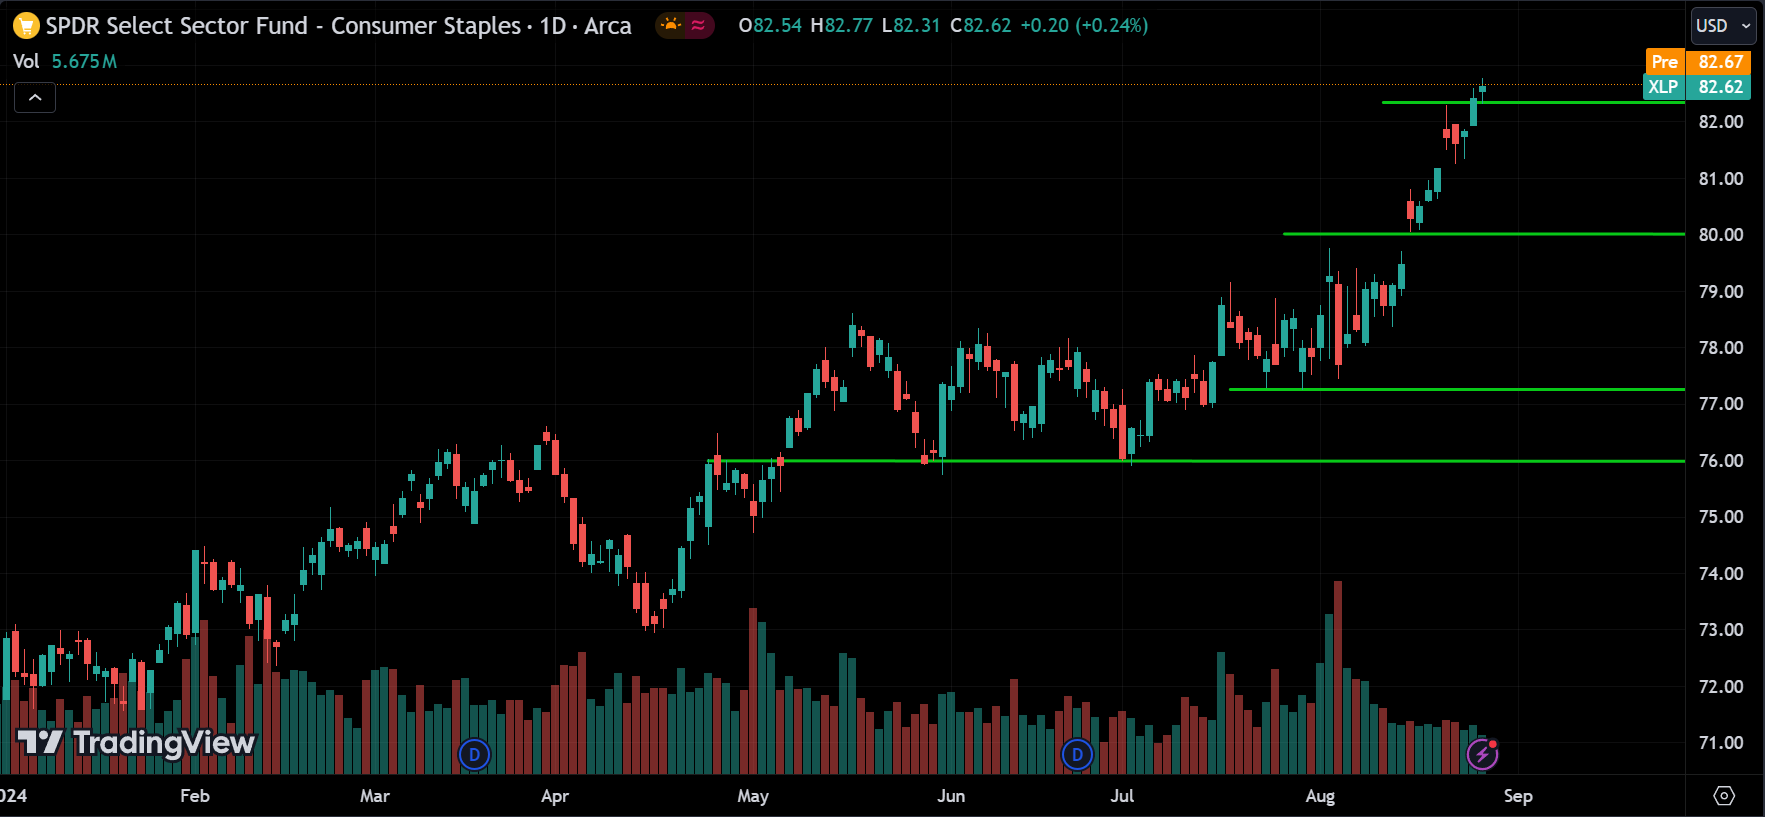Screen dimensions: 1765x817
Task: Click the 74.00 price axis label
Action: [1721, 574]
